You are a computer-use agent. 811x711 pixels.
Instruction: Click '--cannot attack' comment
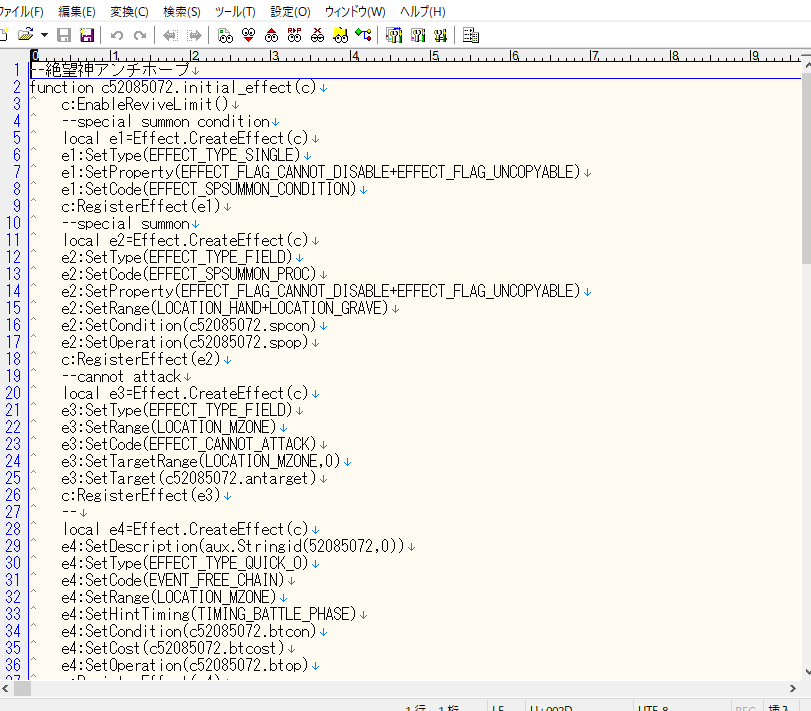pyautogui.click(x=121, y=376)
